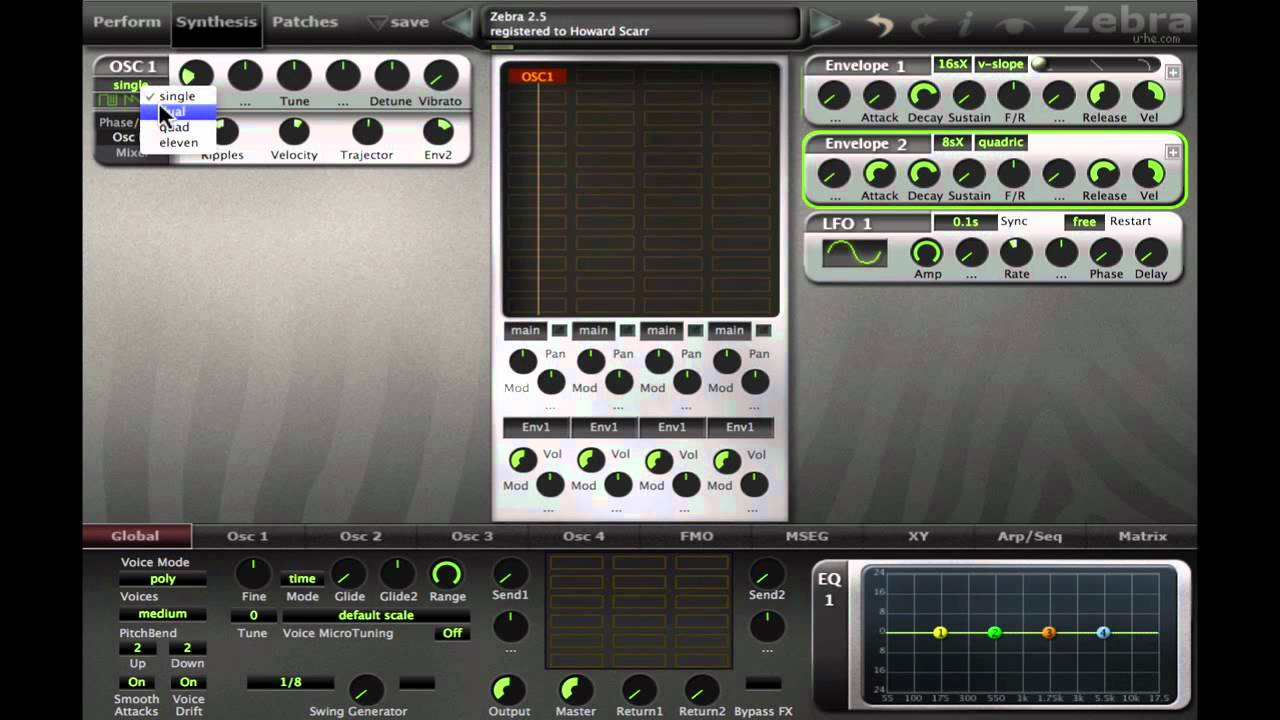Toggle Voice MicroTuning Off switch

(x=453, y=633)
